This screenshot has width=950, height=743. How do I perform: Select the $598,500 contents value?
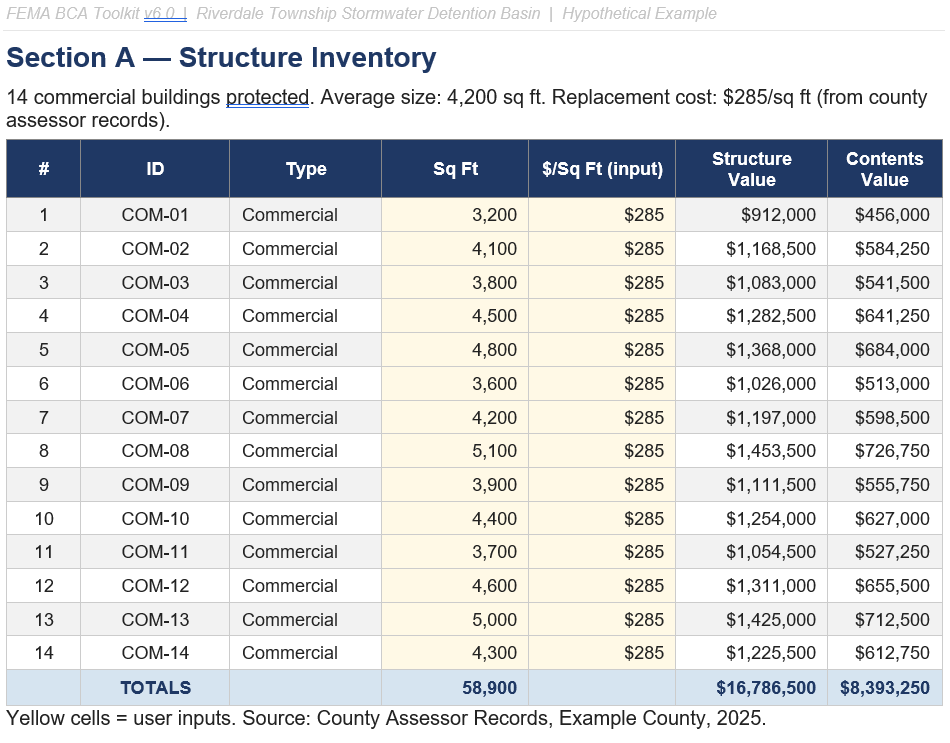(x=885, y=418)
